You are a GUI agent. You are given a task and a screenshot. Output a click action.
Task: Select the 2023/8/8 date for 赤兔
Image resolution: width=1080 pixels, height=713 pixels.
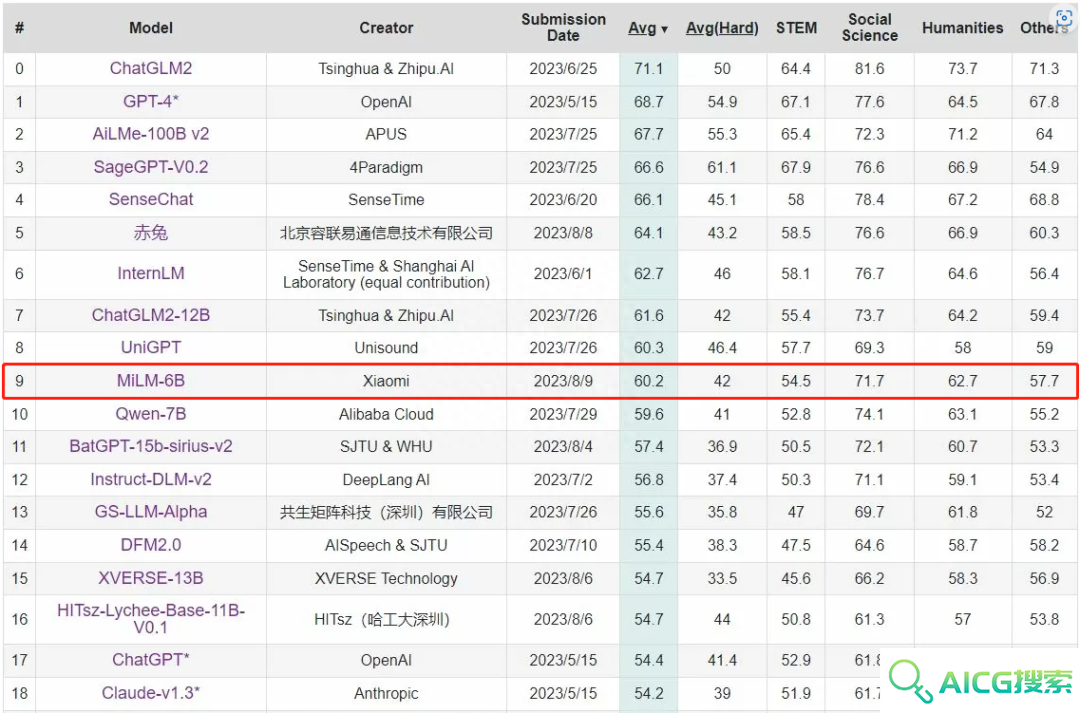pos(563,233)
